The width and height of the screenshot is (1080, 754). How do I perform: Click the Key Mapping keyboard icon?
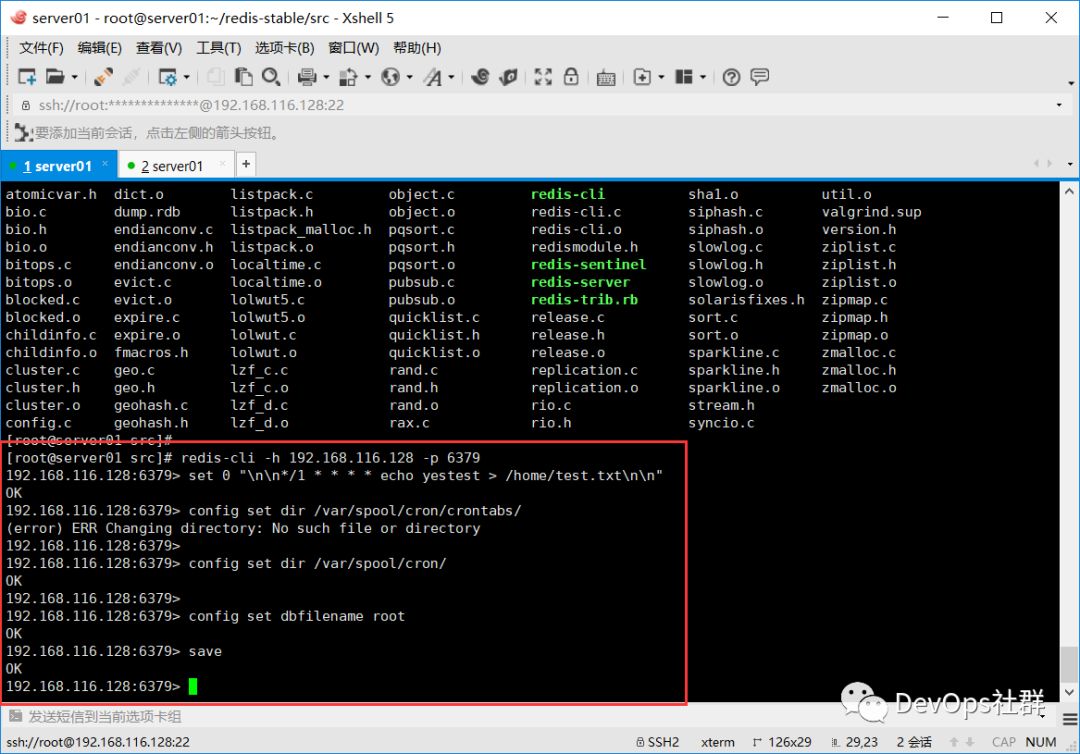(606, 78)
